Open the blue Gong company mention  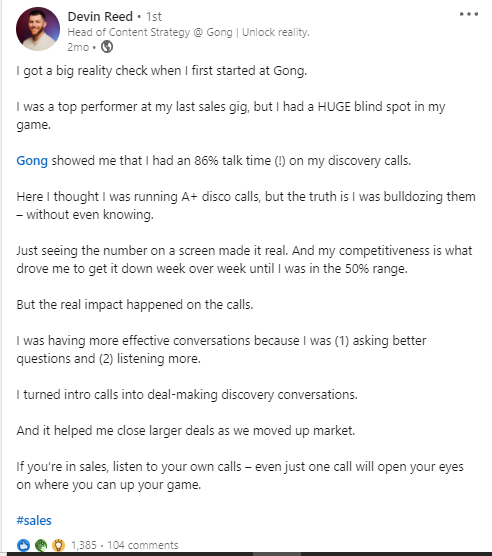coord(32,161)
